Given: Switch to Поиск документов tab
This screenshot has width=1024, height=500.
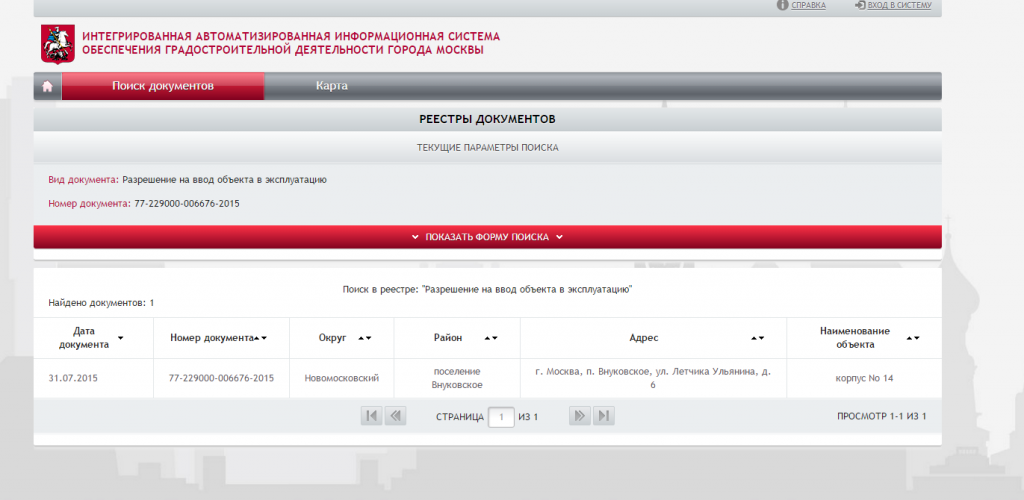Looking at the screenshot, I should [x=163, y=86].
